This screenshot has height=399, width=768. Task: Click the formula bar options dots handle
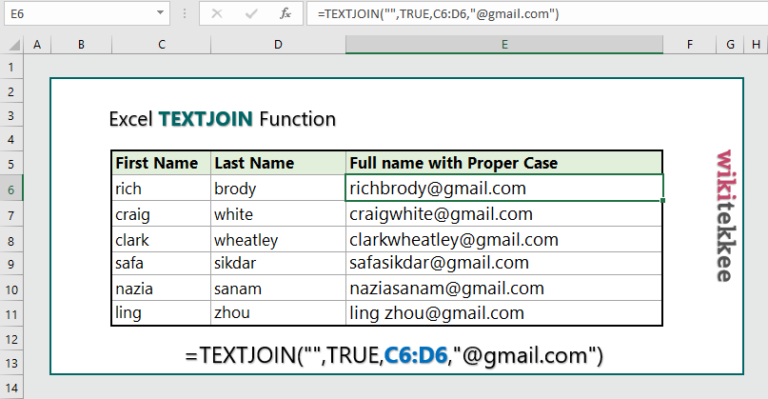[185, 14]
